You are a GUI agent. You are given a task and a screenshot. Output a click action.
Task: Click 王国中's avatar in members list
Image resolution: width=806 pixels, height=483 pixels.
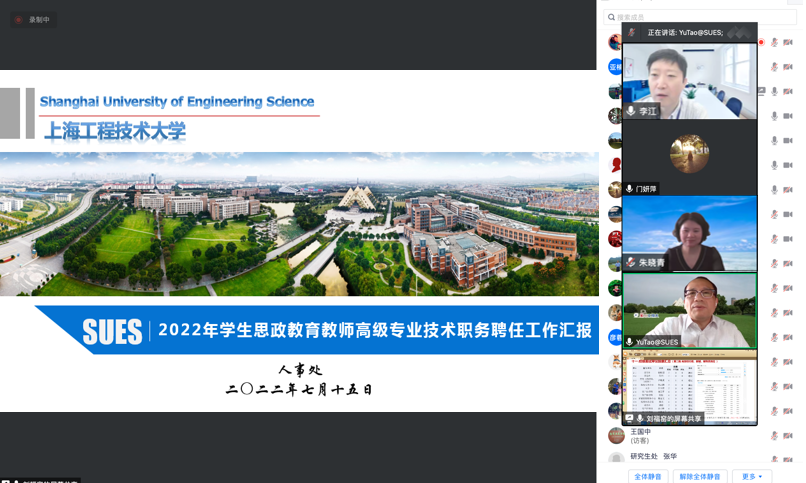click(616, 435)
